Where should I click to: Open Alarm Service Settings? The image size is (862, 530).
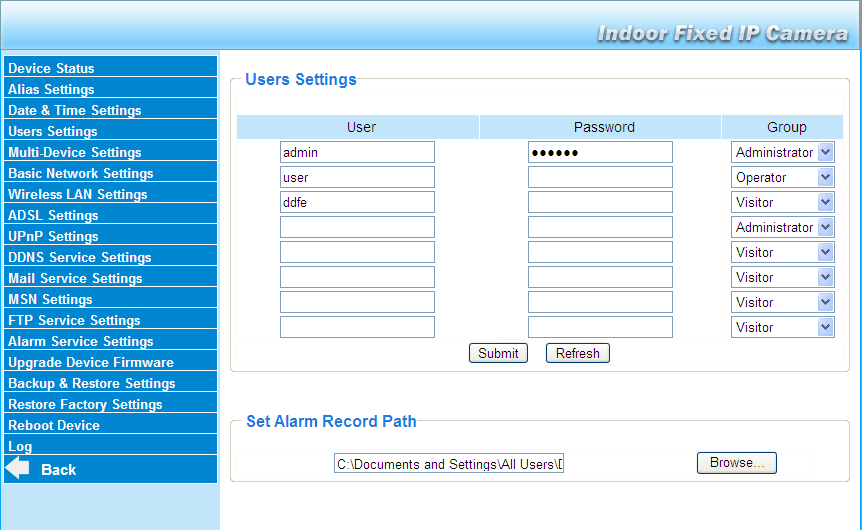click(110, 339)
